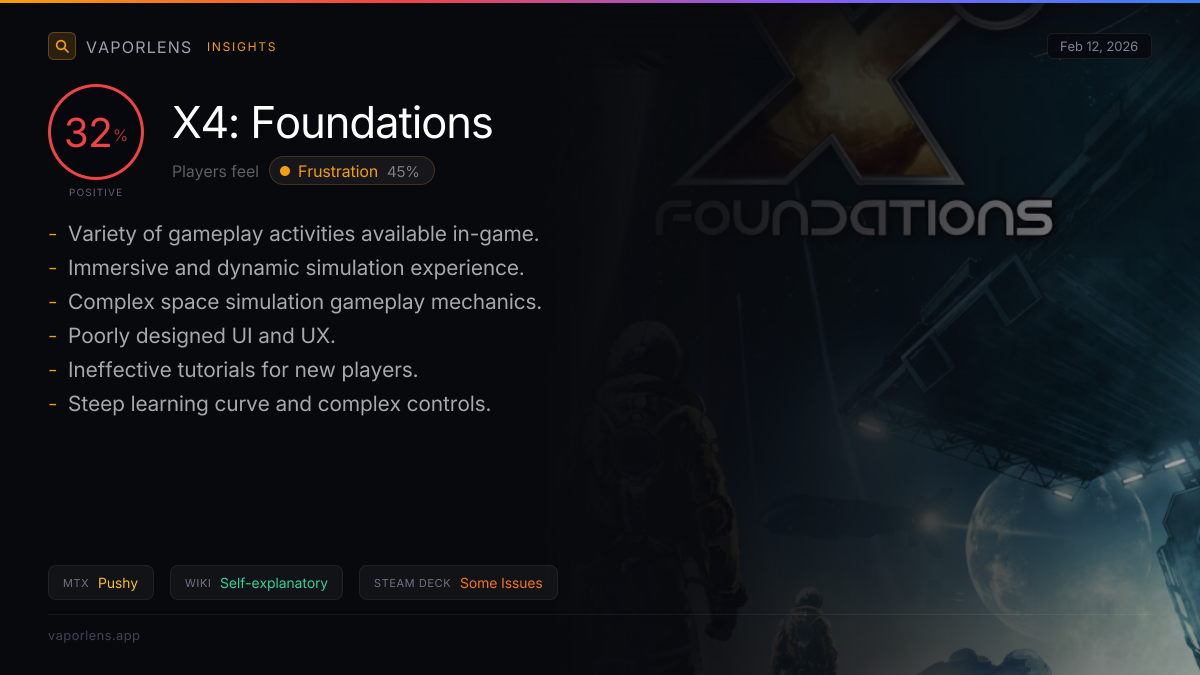This screenshot has width=1200, height=675.
Task: Open the vaporlens.app footer link
Action: click(94, 636)
